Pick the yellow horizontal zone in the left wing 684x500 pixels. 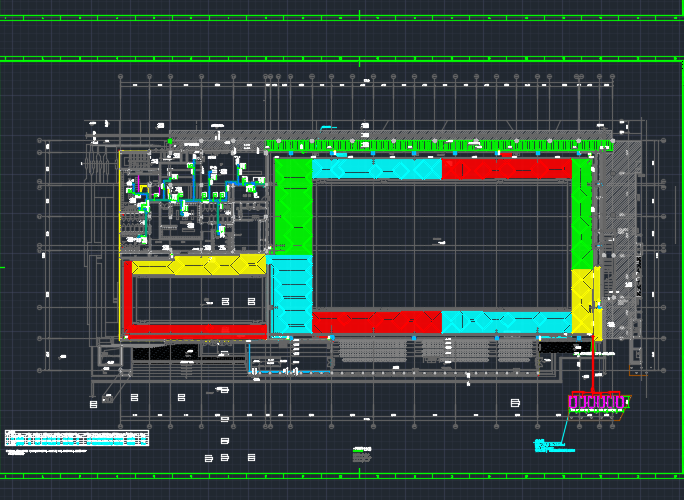coord(198,264)
